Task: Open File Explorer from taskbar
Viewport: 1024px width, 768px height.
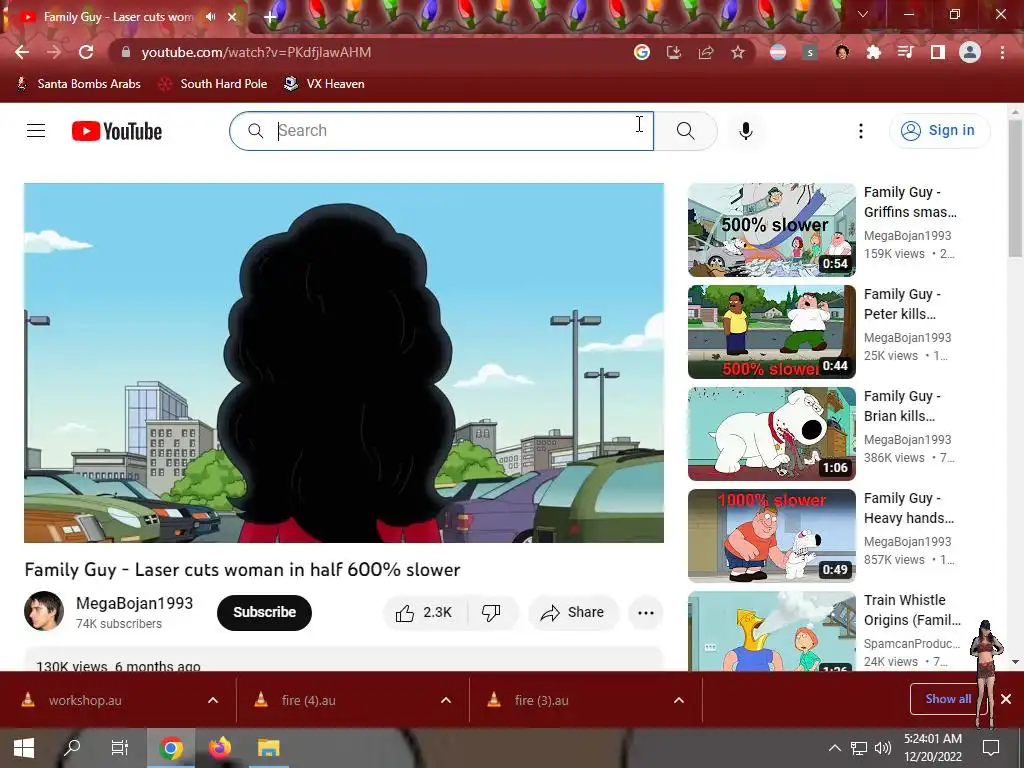Action: pos(268,748)
